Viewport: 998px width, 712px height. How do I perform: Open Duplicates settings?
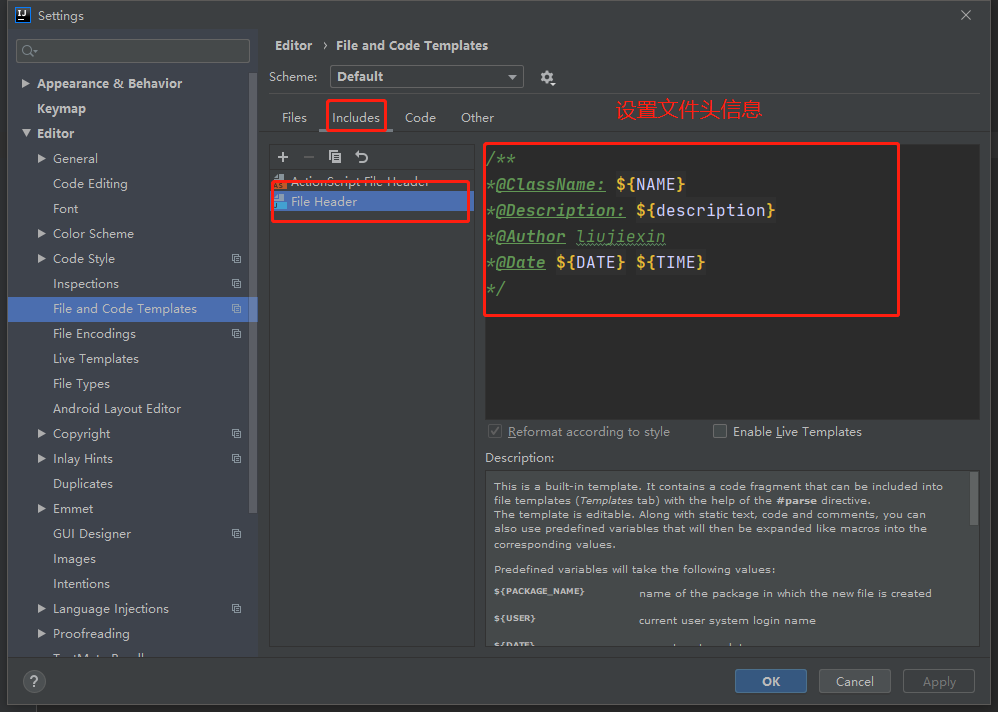coord(83,484)
